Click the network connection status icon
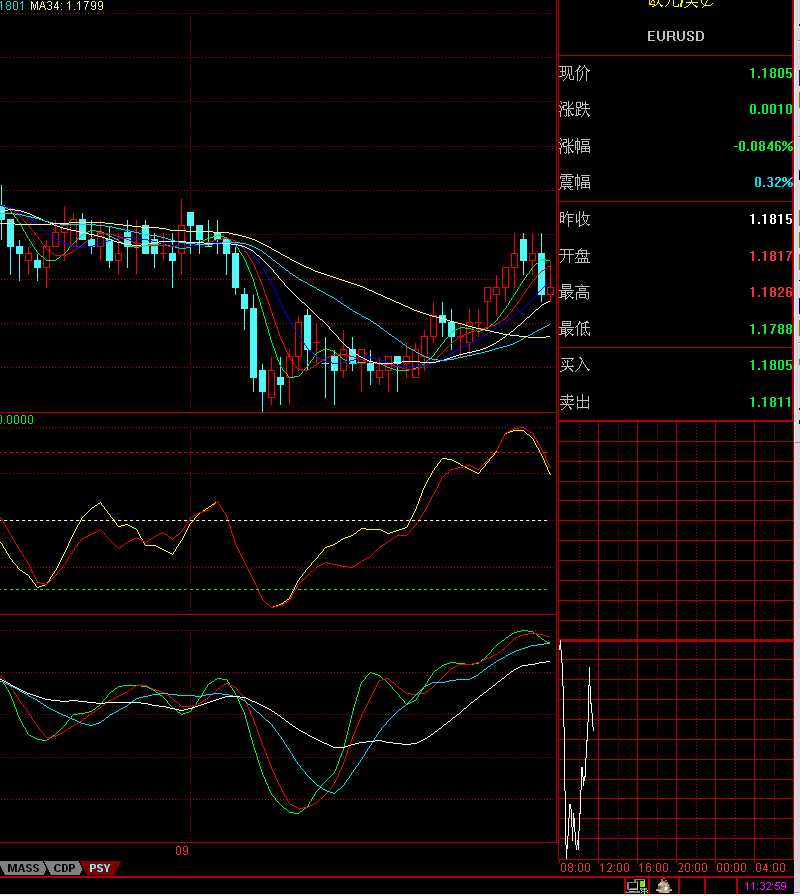Image resolution: width=800 pixels, height=896 pixels. click(635, 886)
